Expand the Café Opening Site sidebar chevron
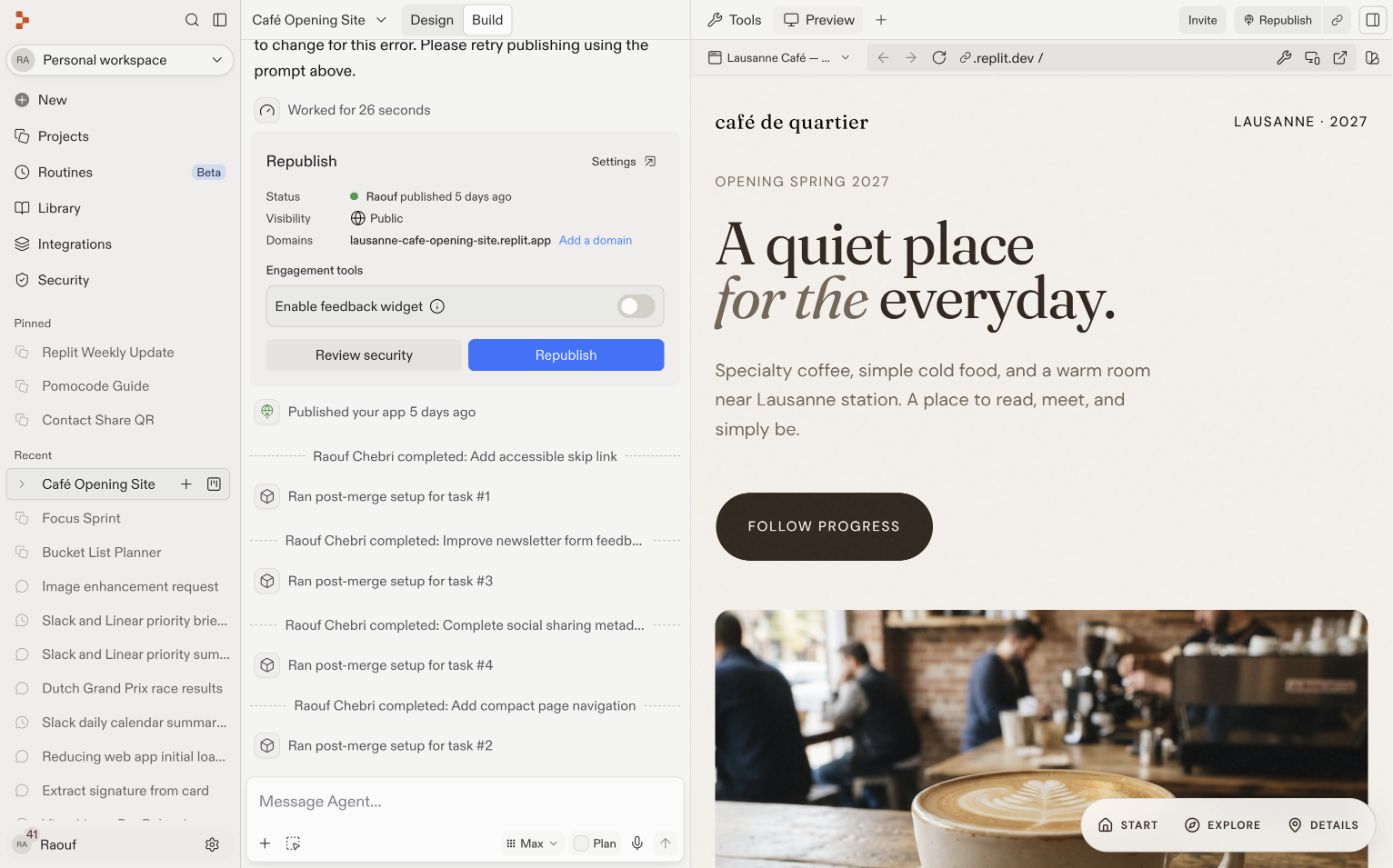The height and width of the screenshot is (868, 1393). coord(22,484)
